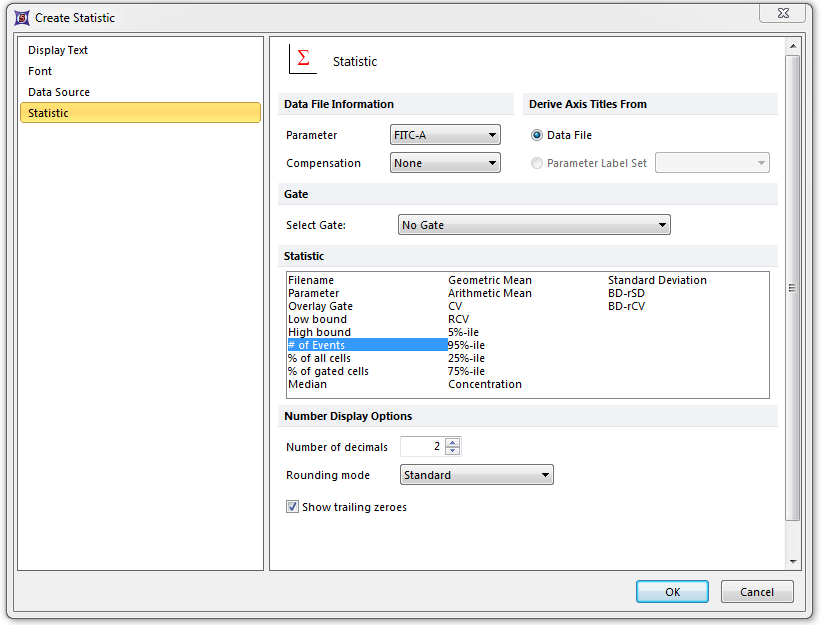
Task: Click the scroll down arrow of the panel
Action: click(x=793, y=562)
